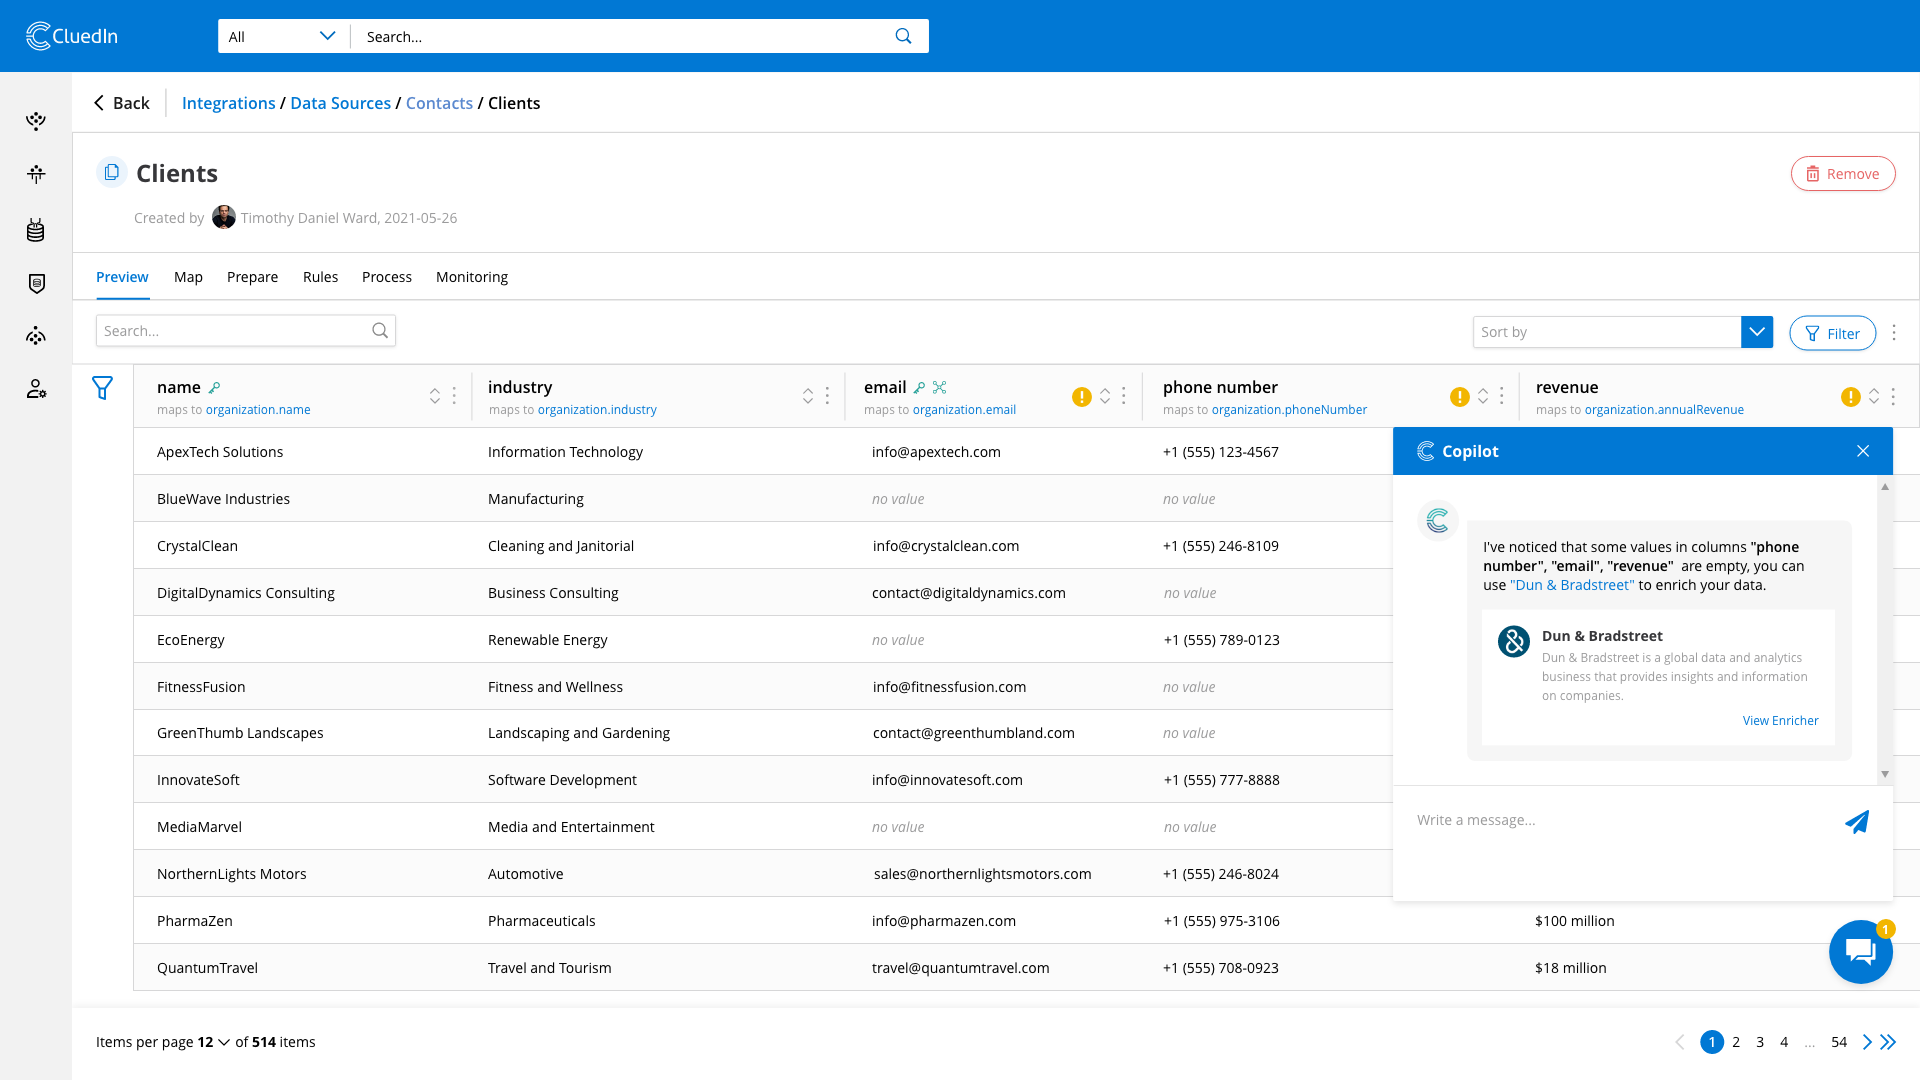Viewport: 1920px width, 1080px height.
Task: Open the Dun & Bradstreet View Enricher link
Action: click(x=1780, y=720)
